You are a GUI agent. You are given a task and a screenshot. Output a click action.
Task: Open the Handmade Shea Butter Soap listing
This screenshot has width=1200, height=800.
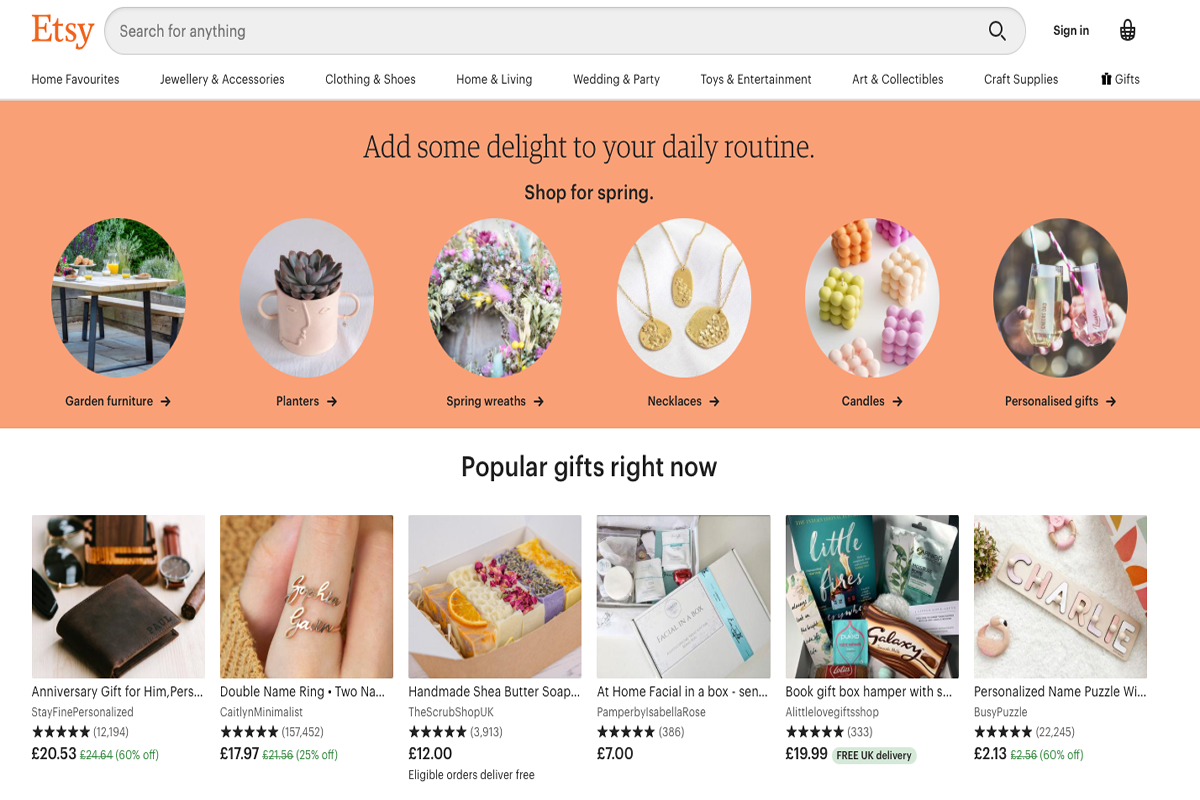pos(494,691)
